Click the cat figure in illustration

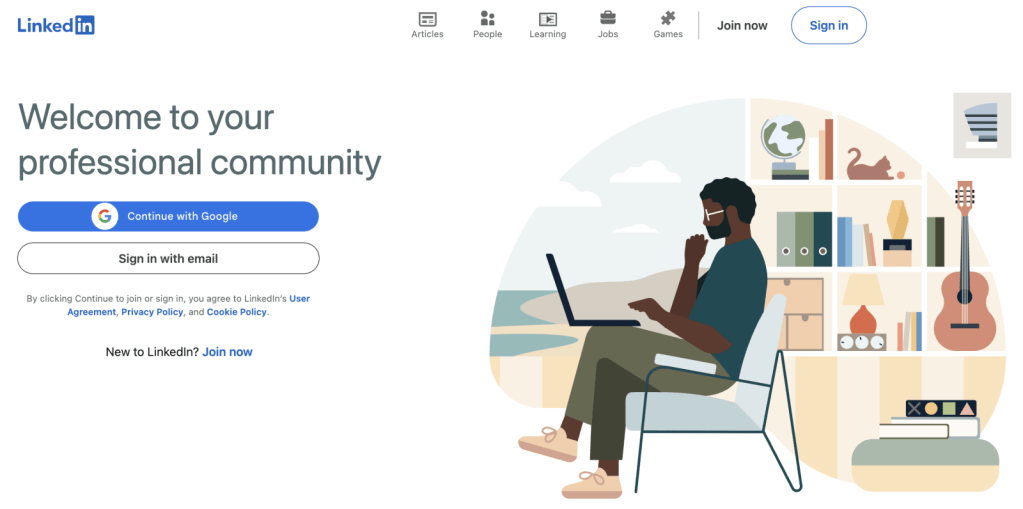(871, 164)
